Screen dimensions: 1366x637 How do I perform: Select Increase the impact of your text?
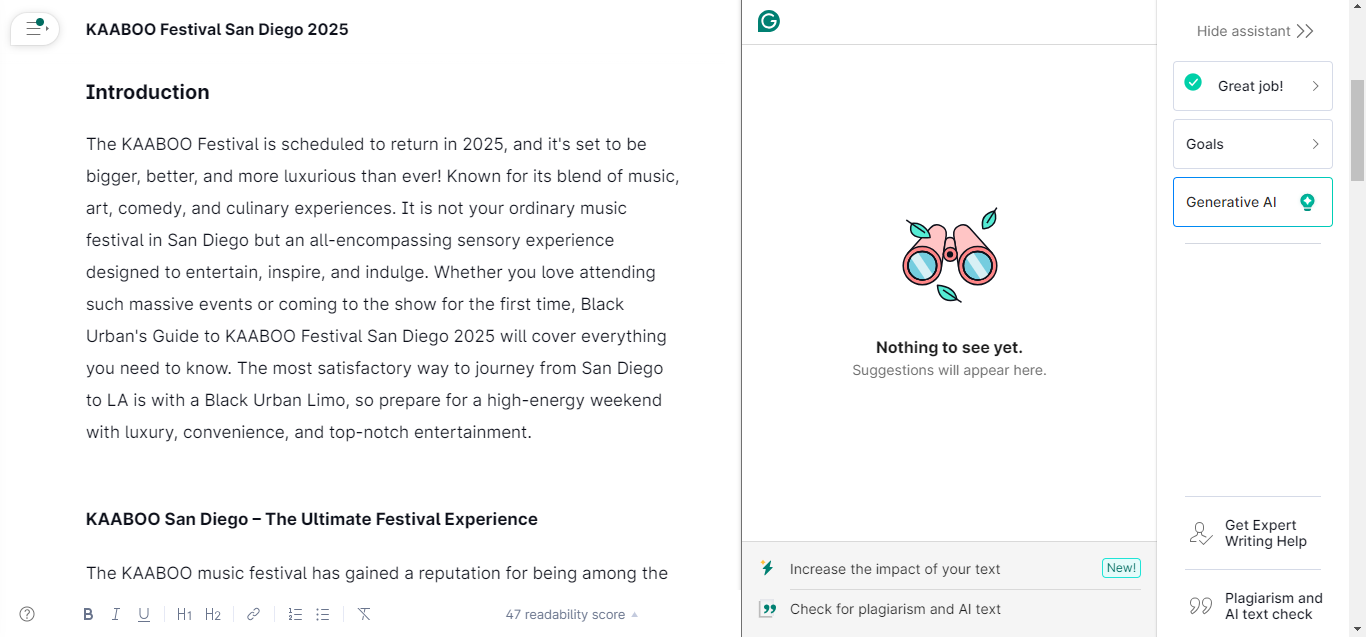(x=894, y=569)
